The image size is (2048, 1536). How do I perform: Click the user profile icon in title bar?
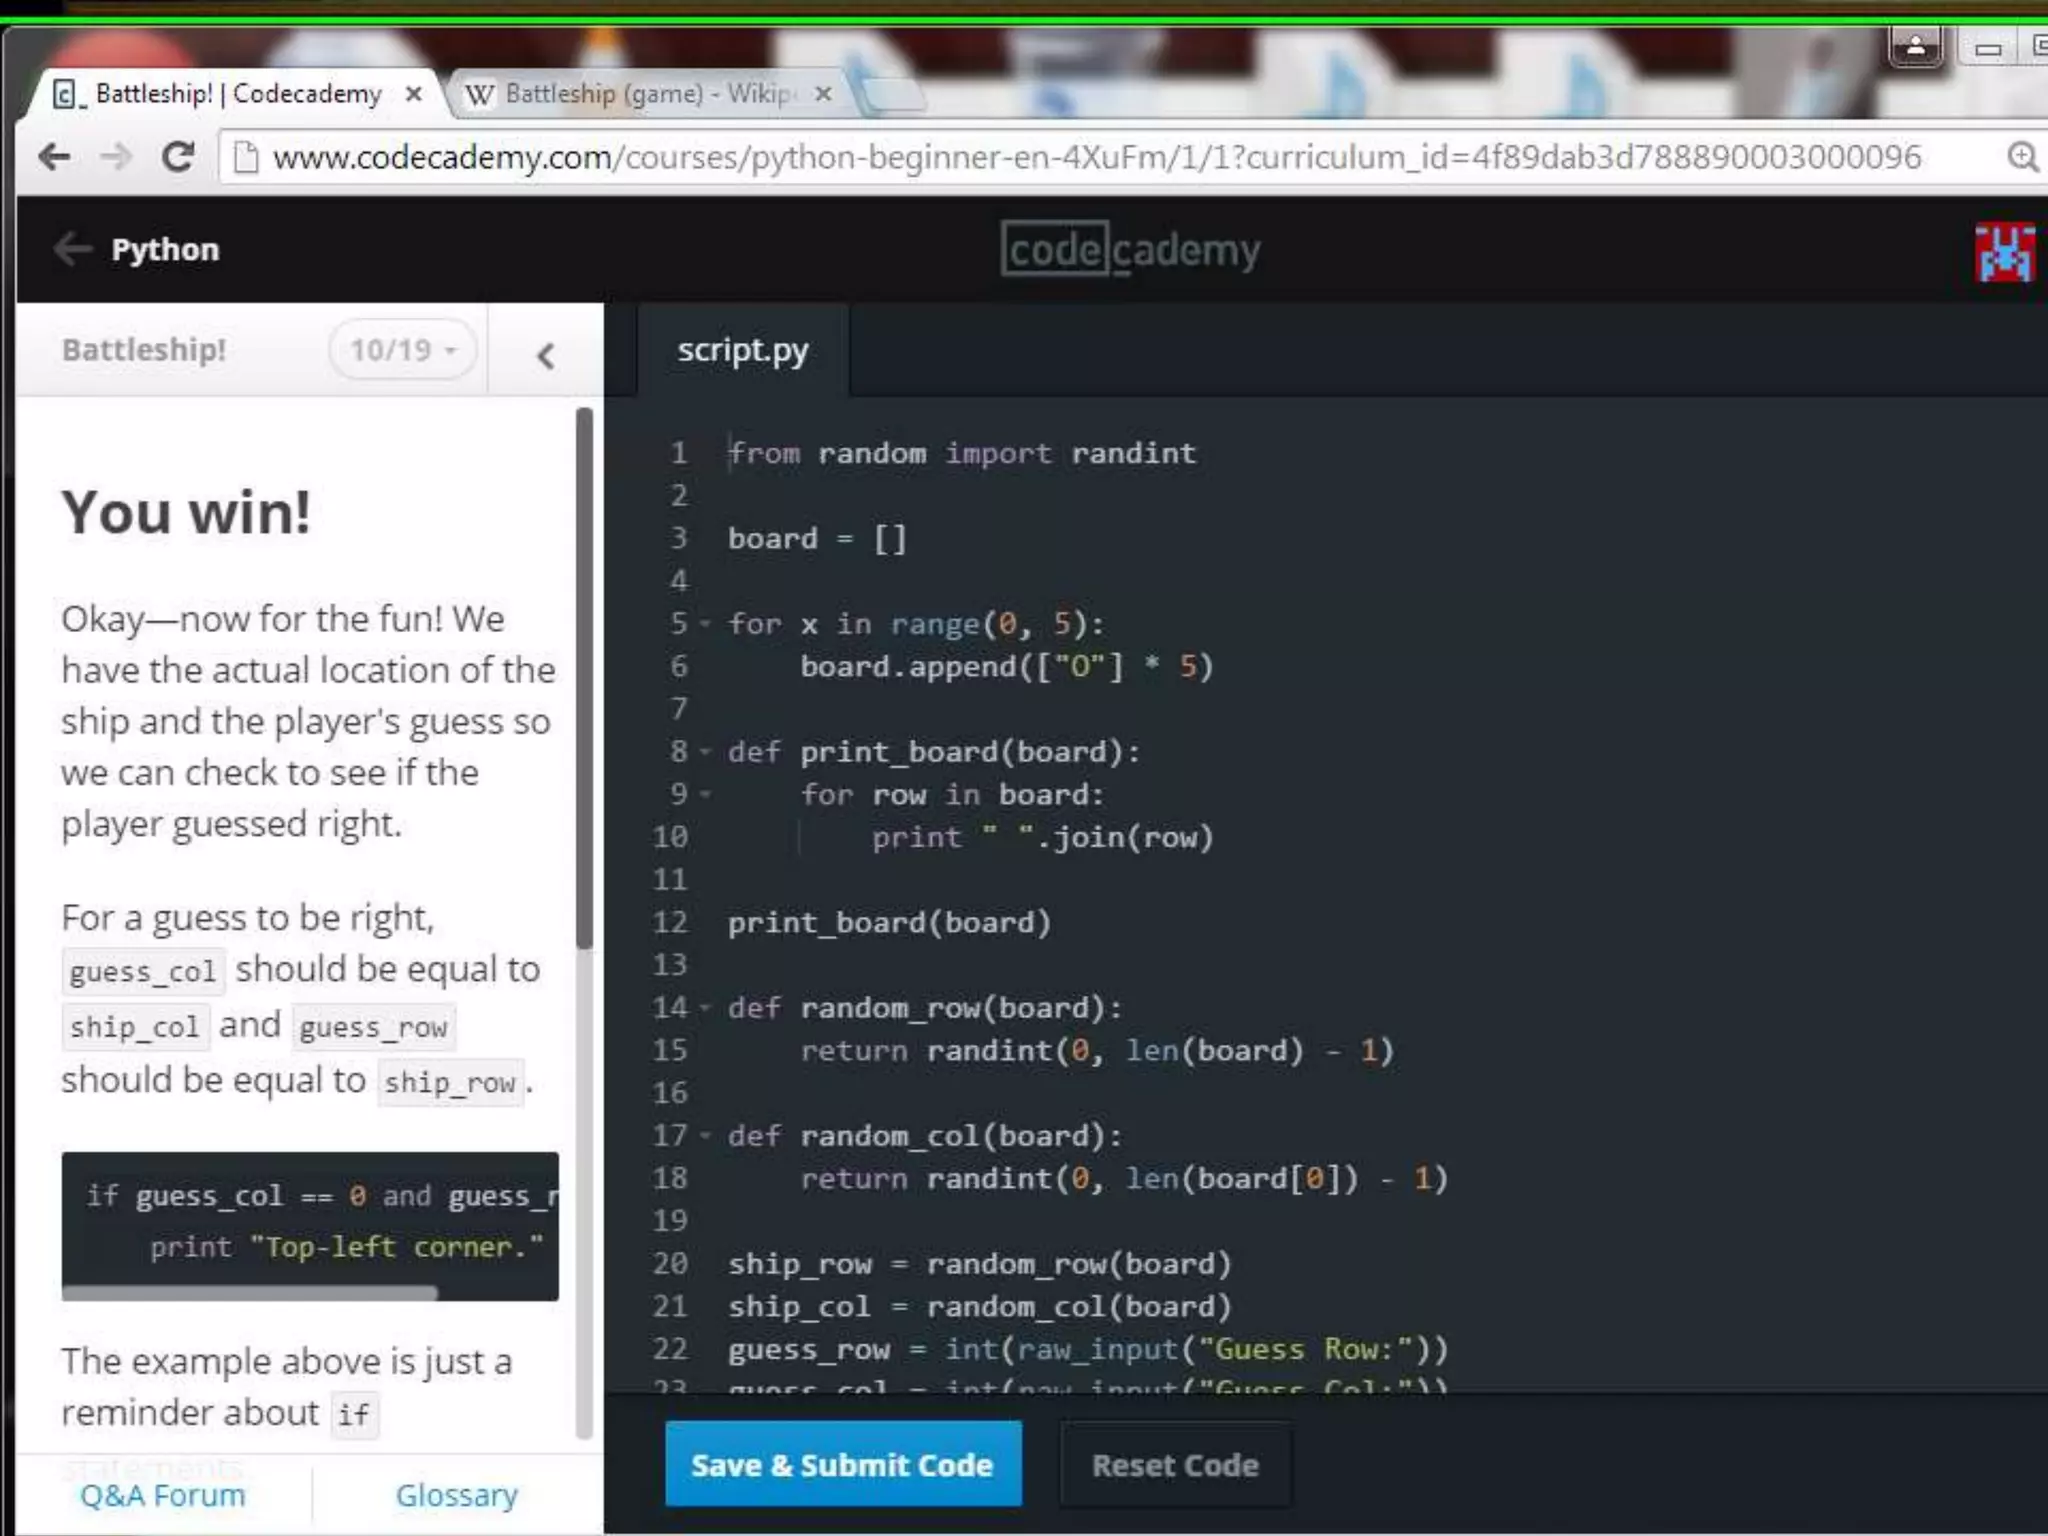tap(1915, 46)
